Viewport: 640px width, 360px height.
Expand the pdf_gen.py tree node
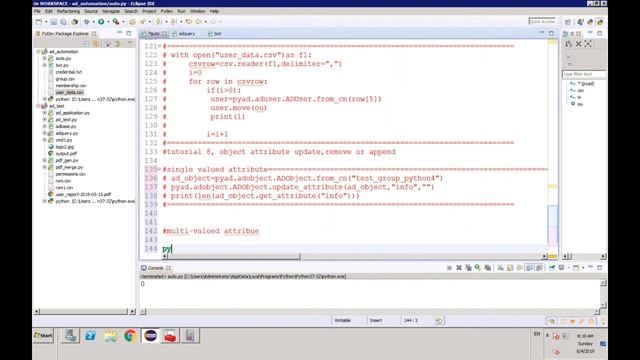44,160
